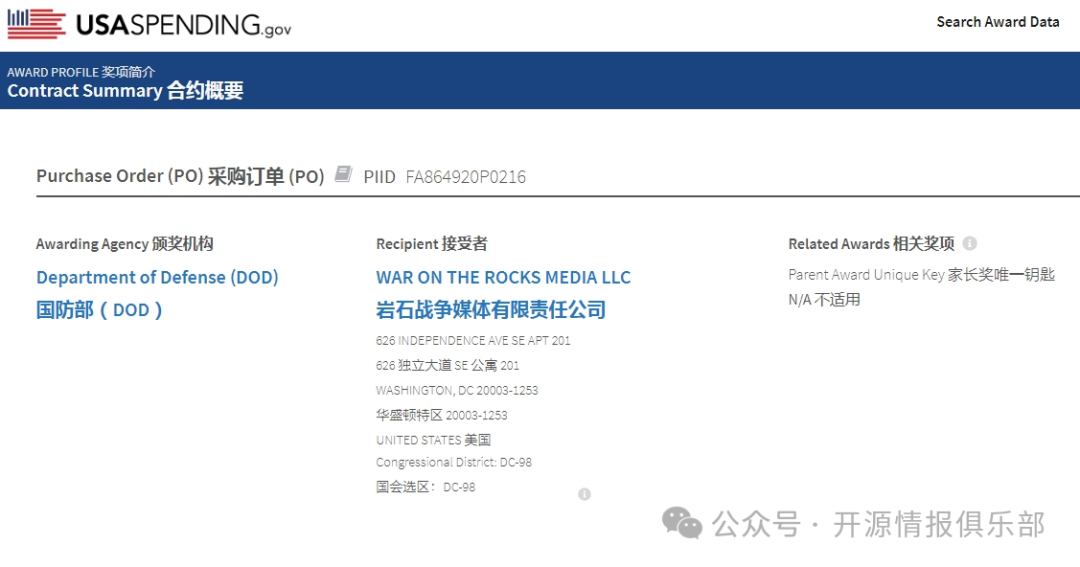Click the USAspending flag logo icon
This screenshot has width=1080, height=567.
pos(36,24)
